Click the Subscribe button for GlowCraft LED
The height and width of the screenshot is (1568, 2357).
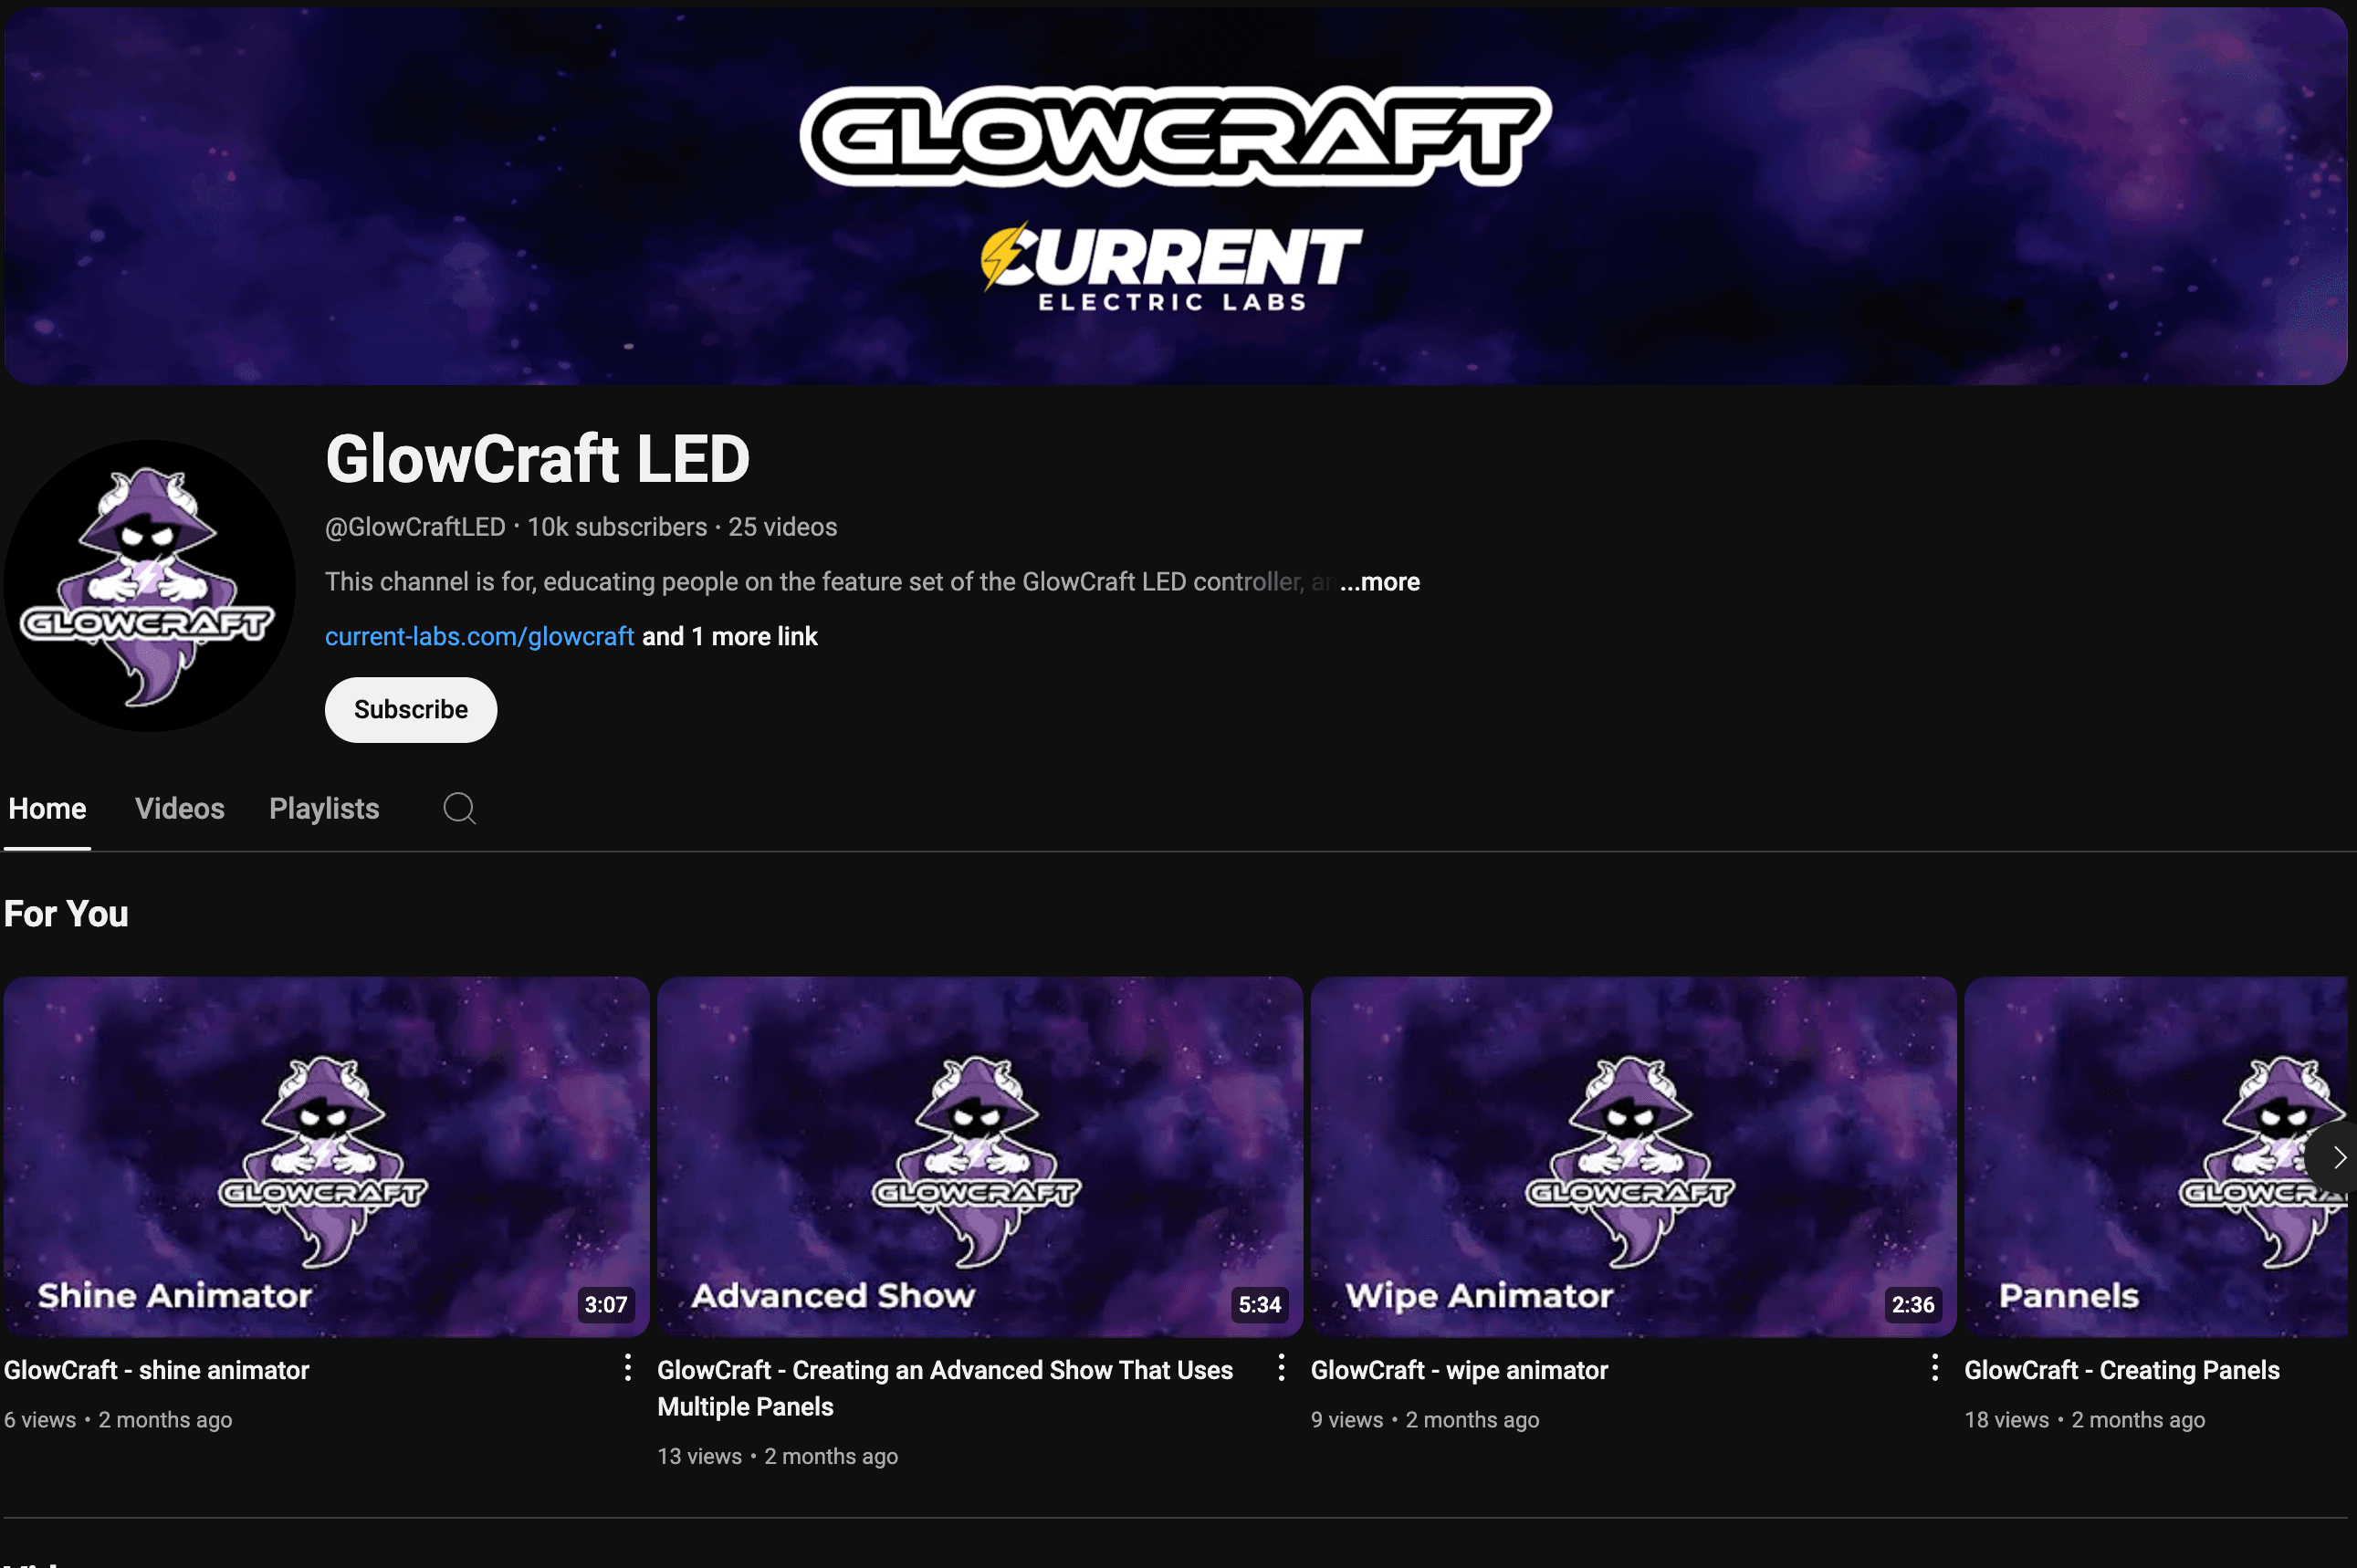411,709
